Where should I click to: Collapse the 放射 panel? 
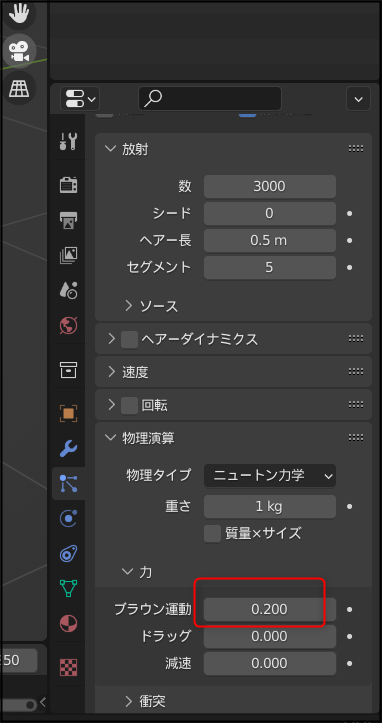tap(110, 148)
